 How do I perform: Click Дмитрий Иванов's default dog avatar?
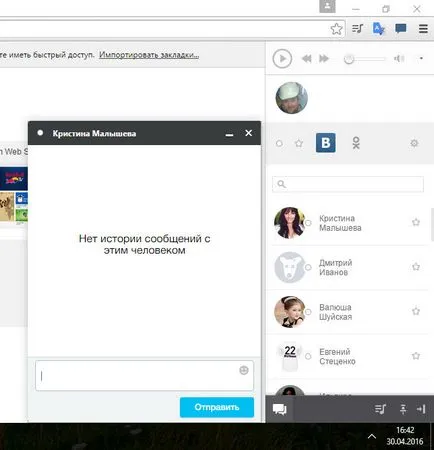pos(289,267)
